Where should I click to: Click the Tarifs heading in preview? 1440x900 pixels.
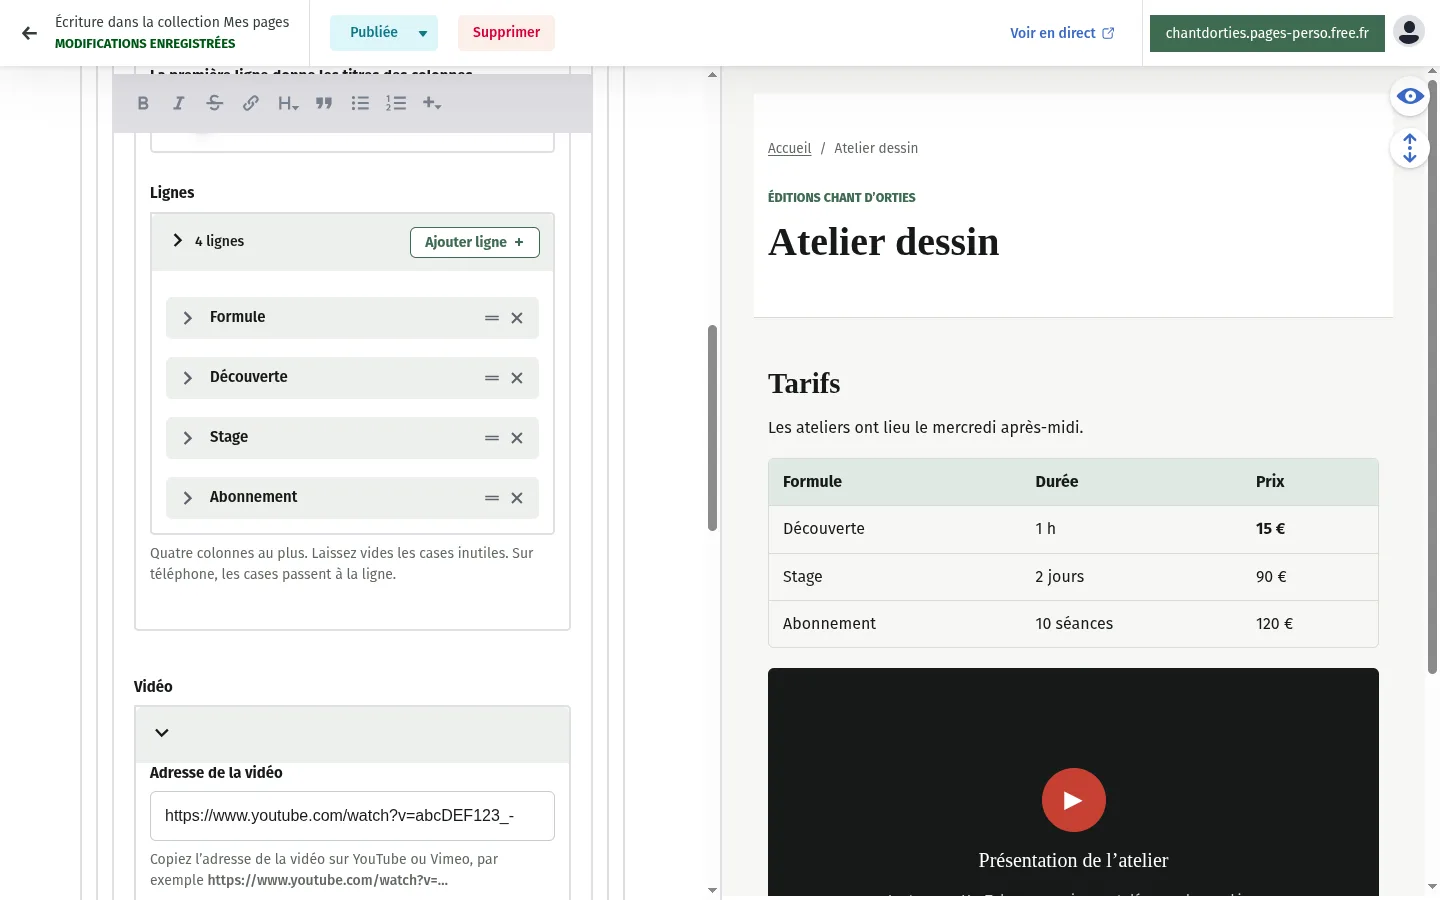[x=804, y=384]
